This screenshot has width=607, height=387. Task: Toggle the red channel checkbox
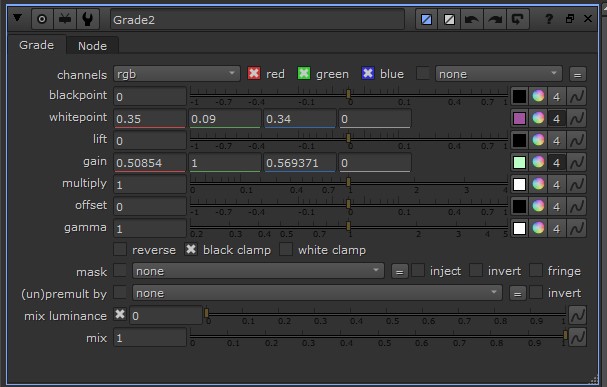click(254, 73)
